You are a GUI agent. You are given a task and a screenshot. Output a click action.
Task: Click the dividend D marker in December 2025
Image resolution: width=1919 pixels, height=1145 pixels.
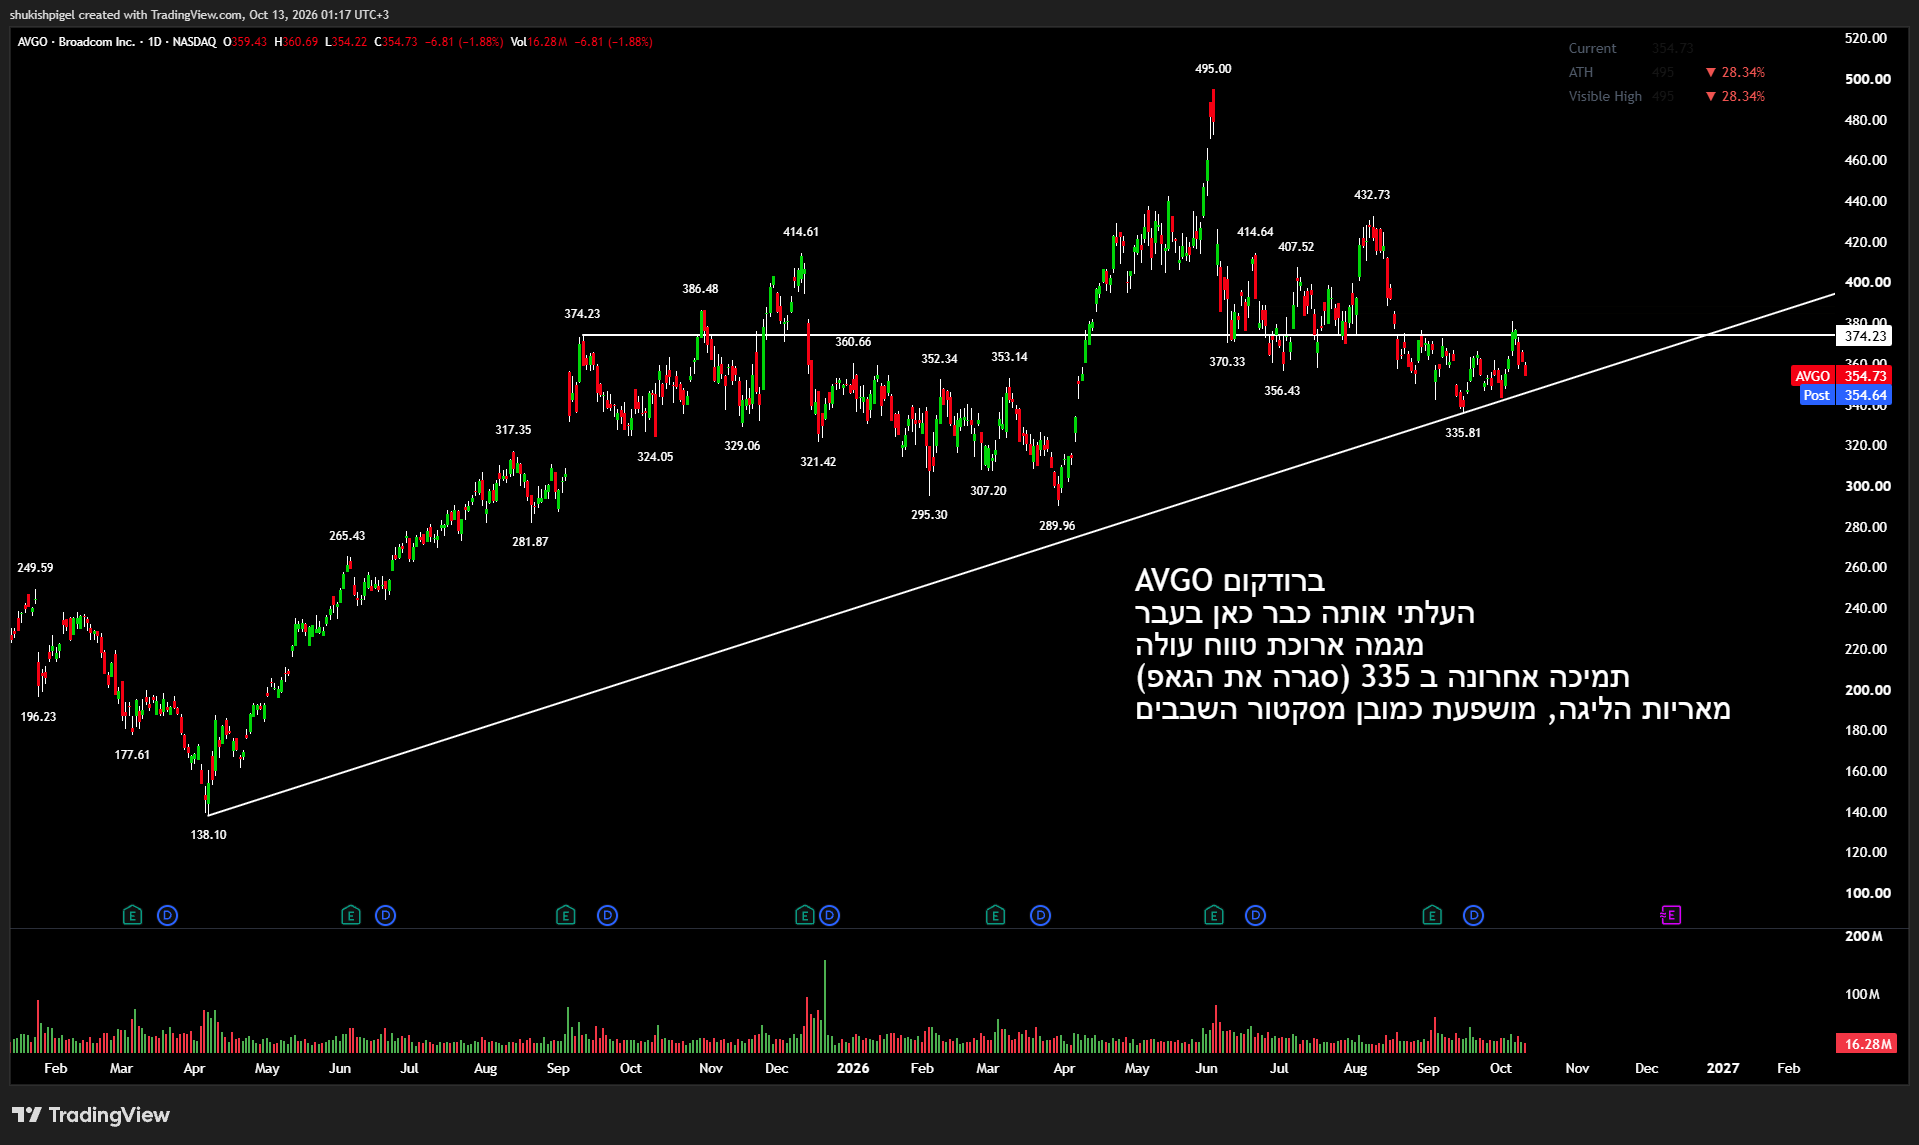click(829, 915)
